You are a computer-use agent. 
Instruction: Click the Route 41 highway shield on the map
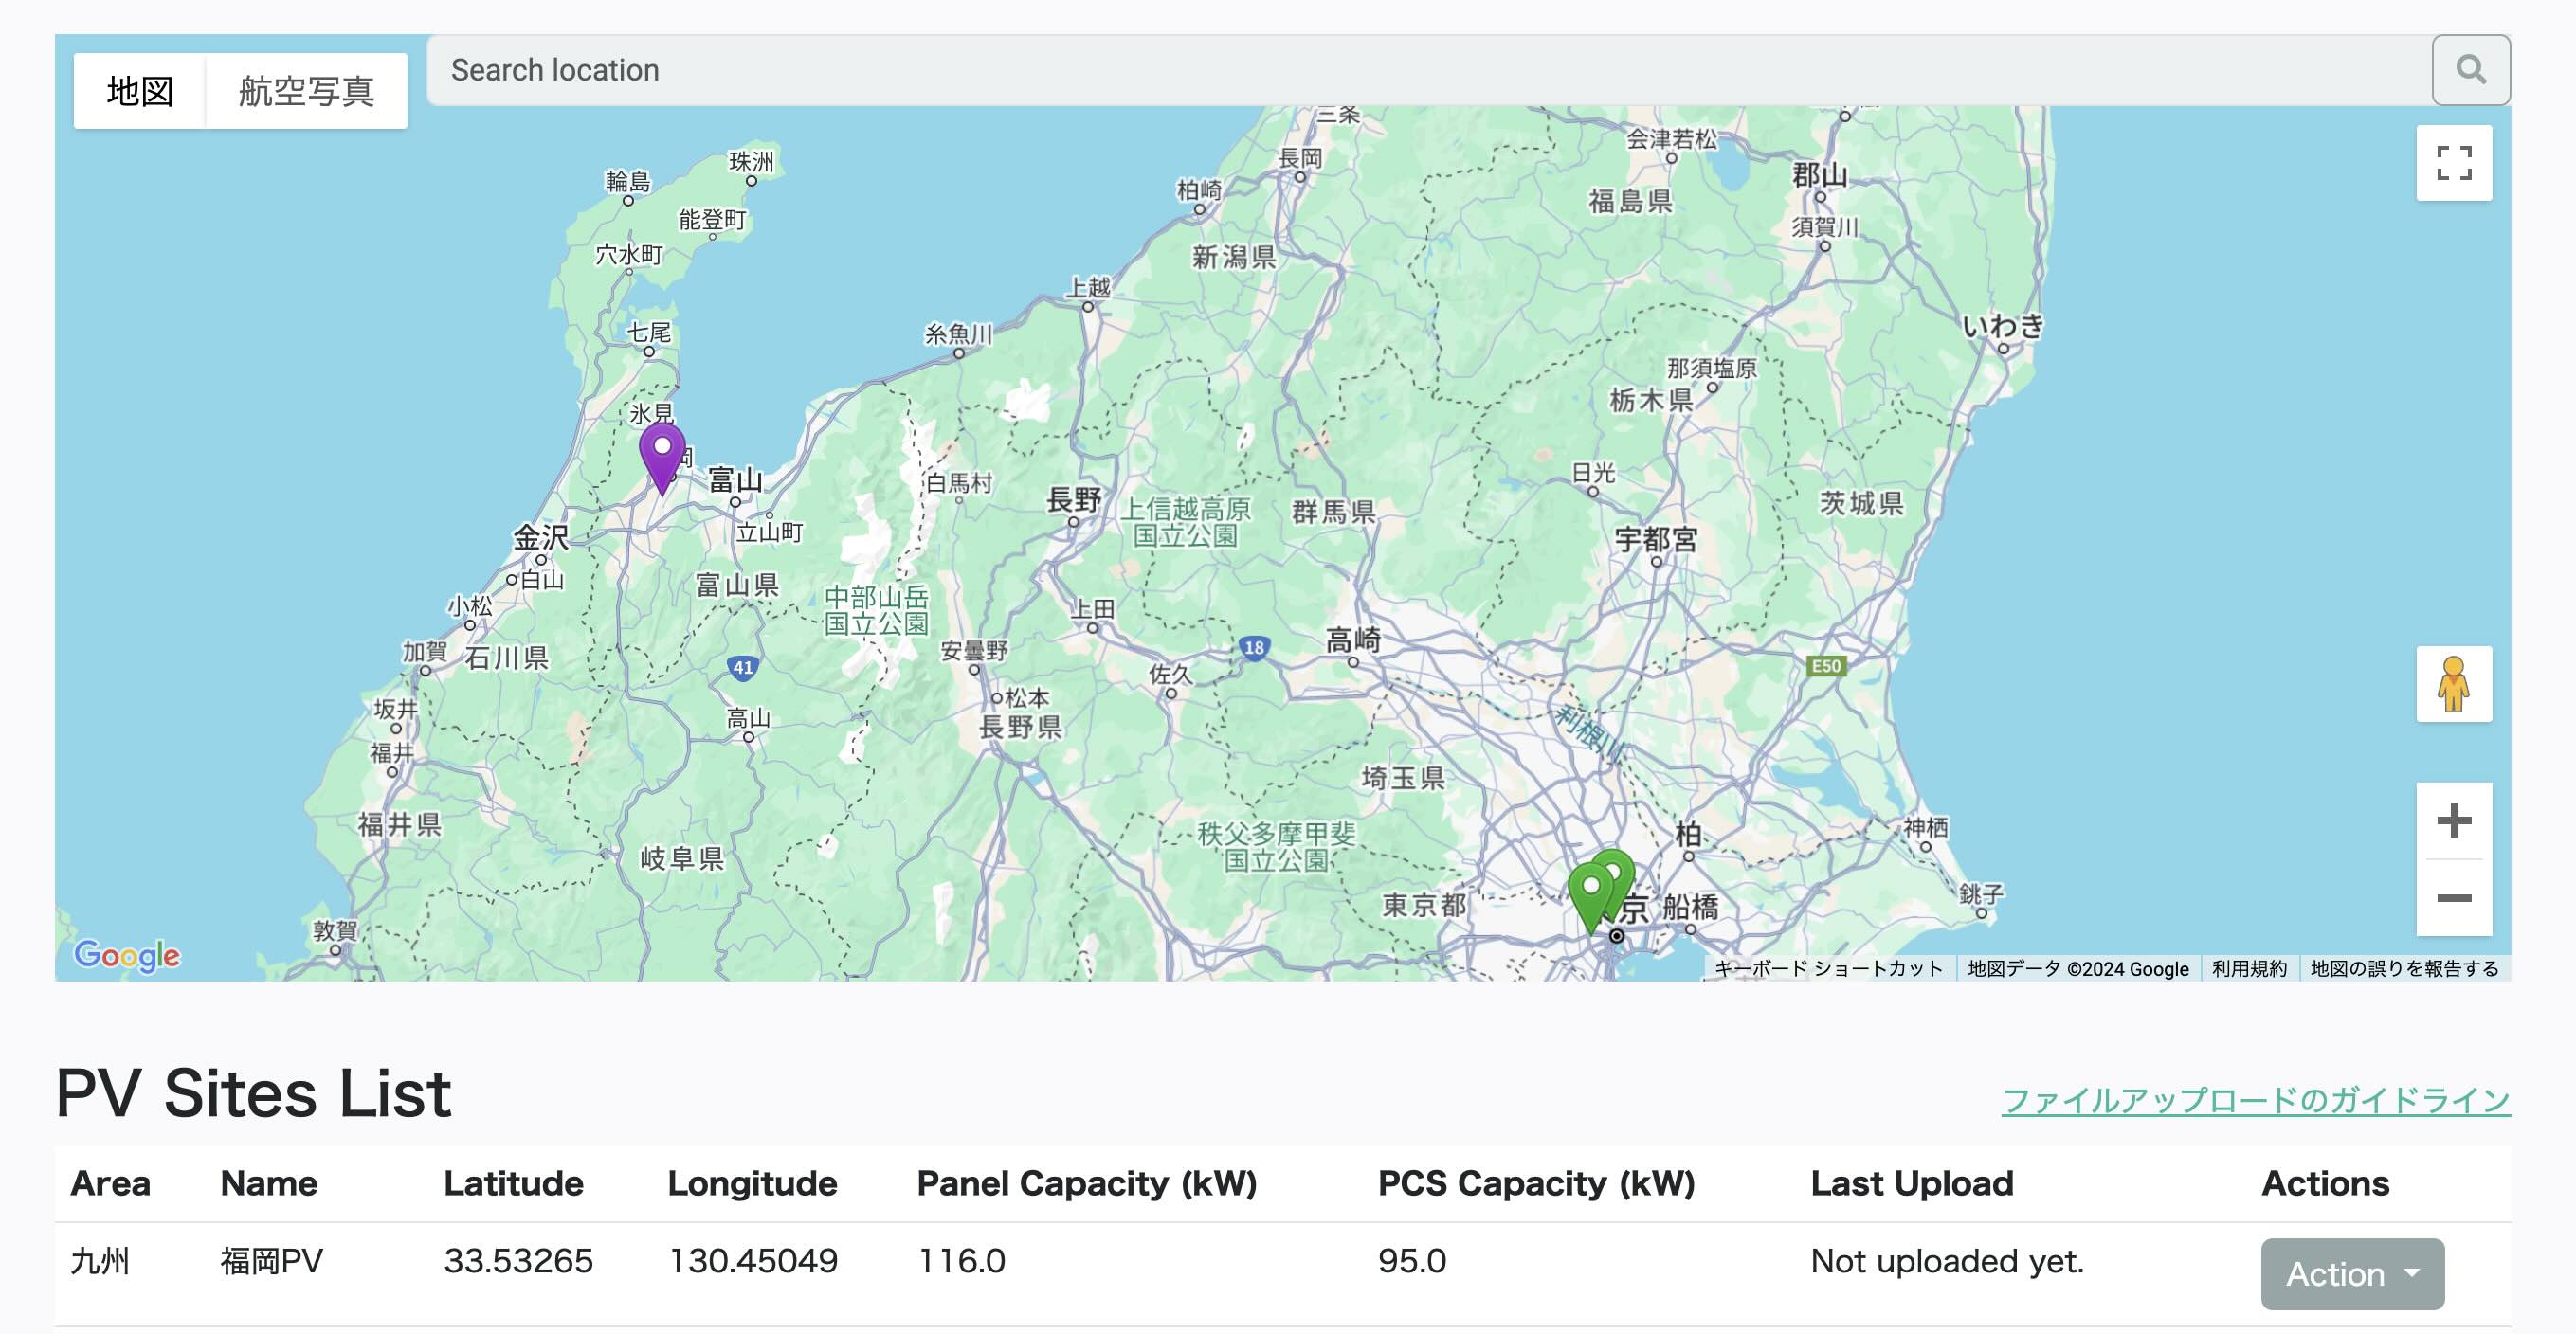click(x=742, y=667)
